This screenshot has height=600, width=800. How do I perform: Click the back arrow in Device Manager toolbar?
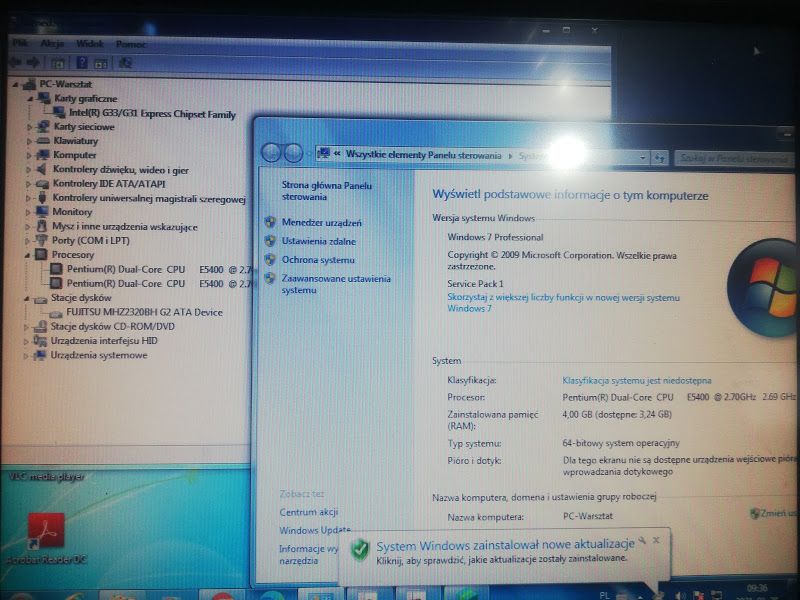click(15, 62)
